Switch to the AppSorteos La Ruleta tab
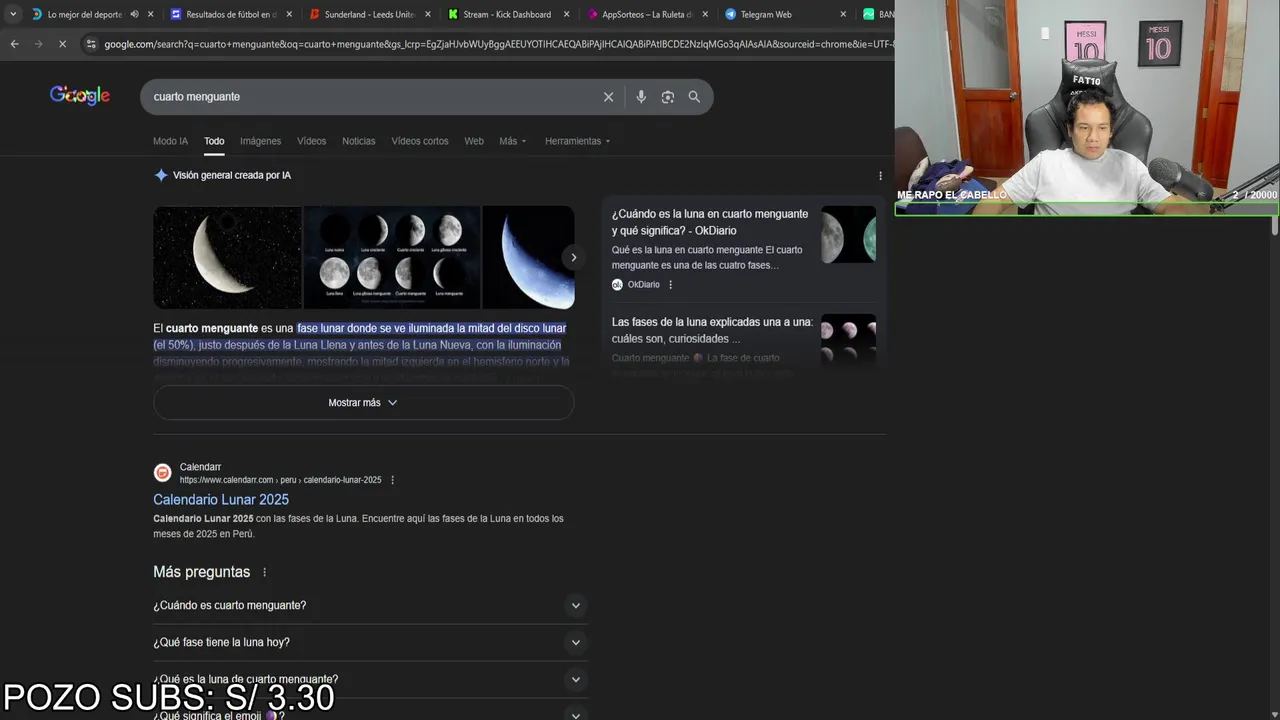Screen dimensions: 1280x720 click(x=640, y=14)
